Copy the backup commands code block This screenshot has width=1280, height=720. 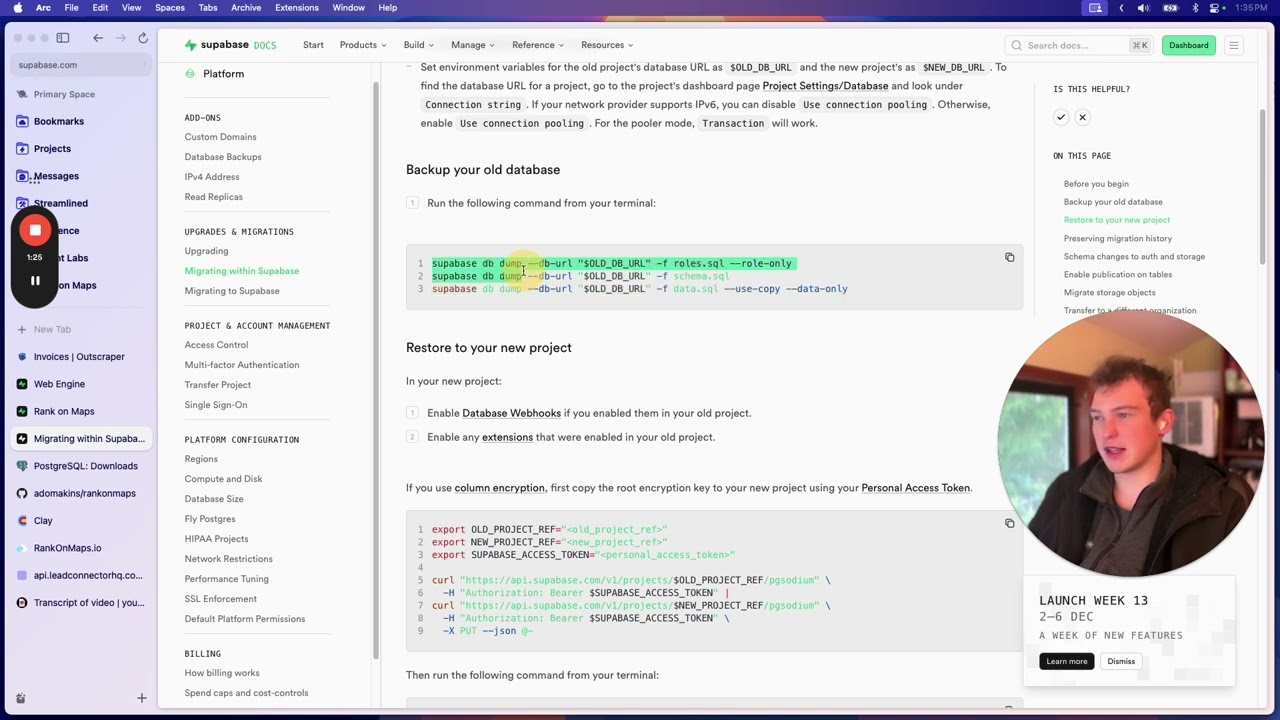1009,258
